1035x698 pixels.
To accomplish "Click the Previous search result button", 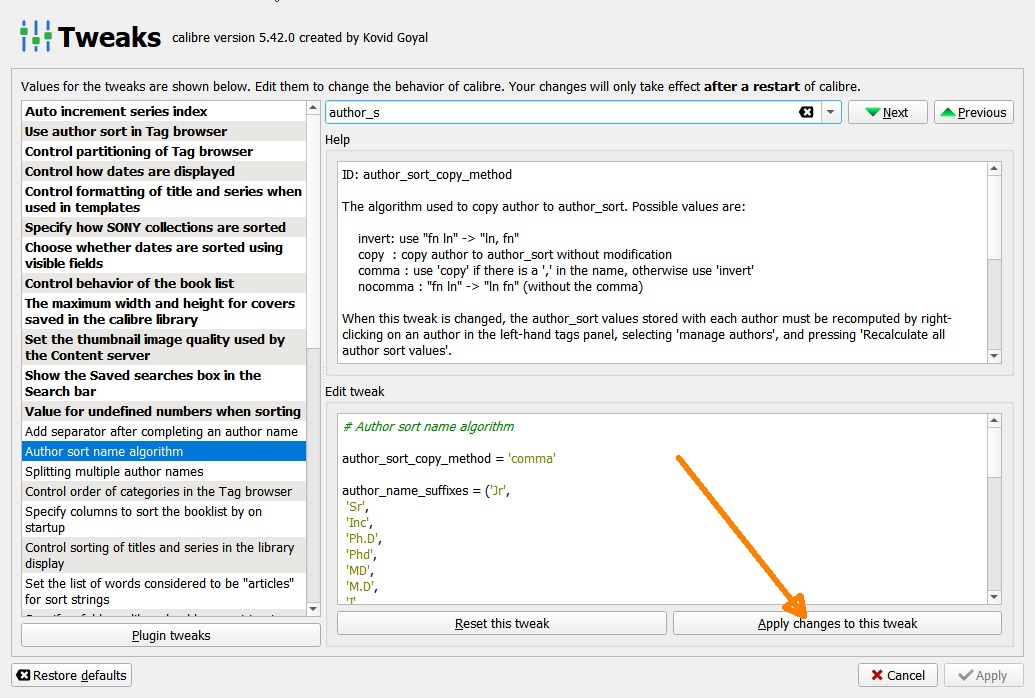I will tap(974, 112).
